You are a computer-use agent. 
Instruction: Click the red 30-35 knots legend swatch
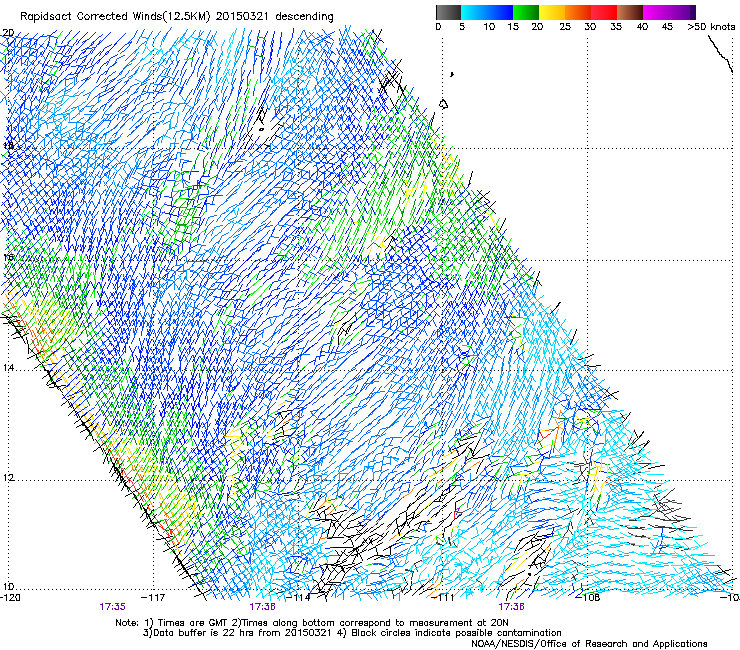tap(604, 12)
